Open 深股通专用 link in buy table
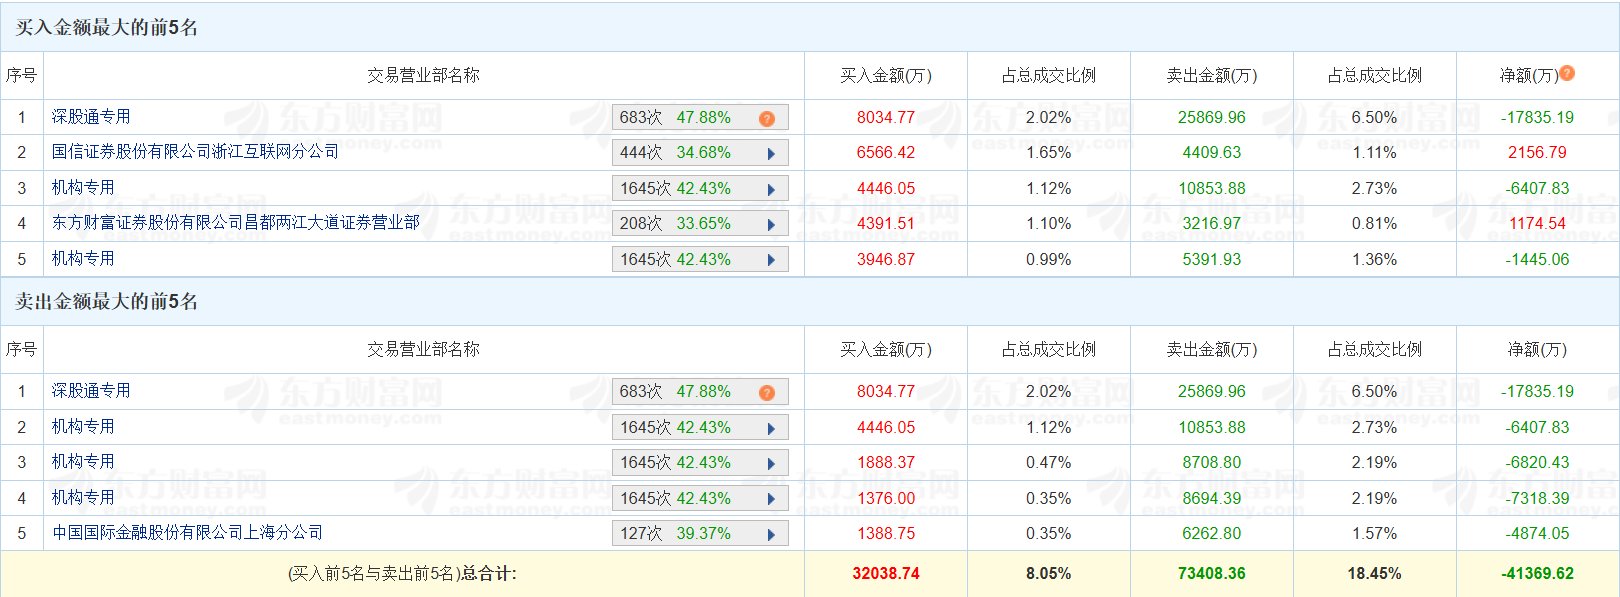 [91, 117]
